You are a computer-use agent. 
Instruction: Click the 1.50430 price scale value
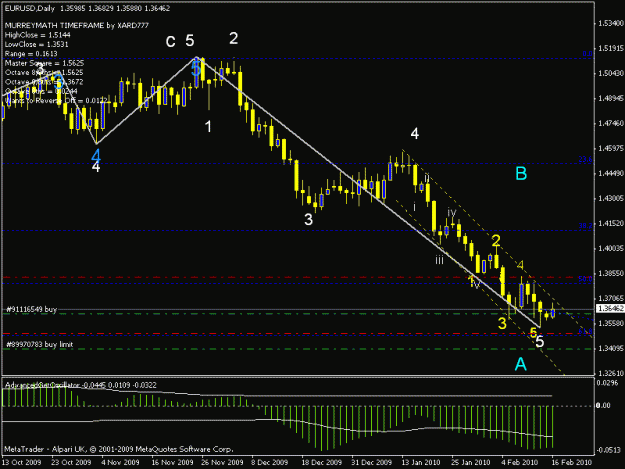click(x=610, y=73)
